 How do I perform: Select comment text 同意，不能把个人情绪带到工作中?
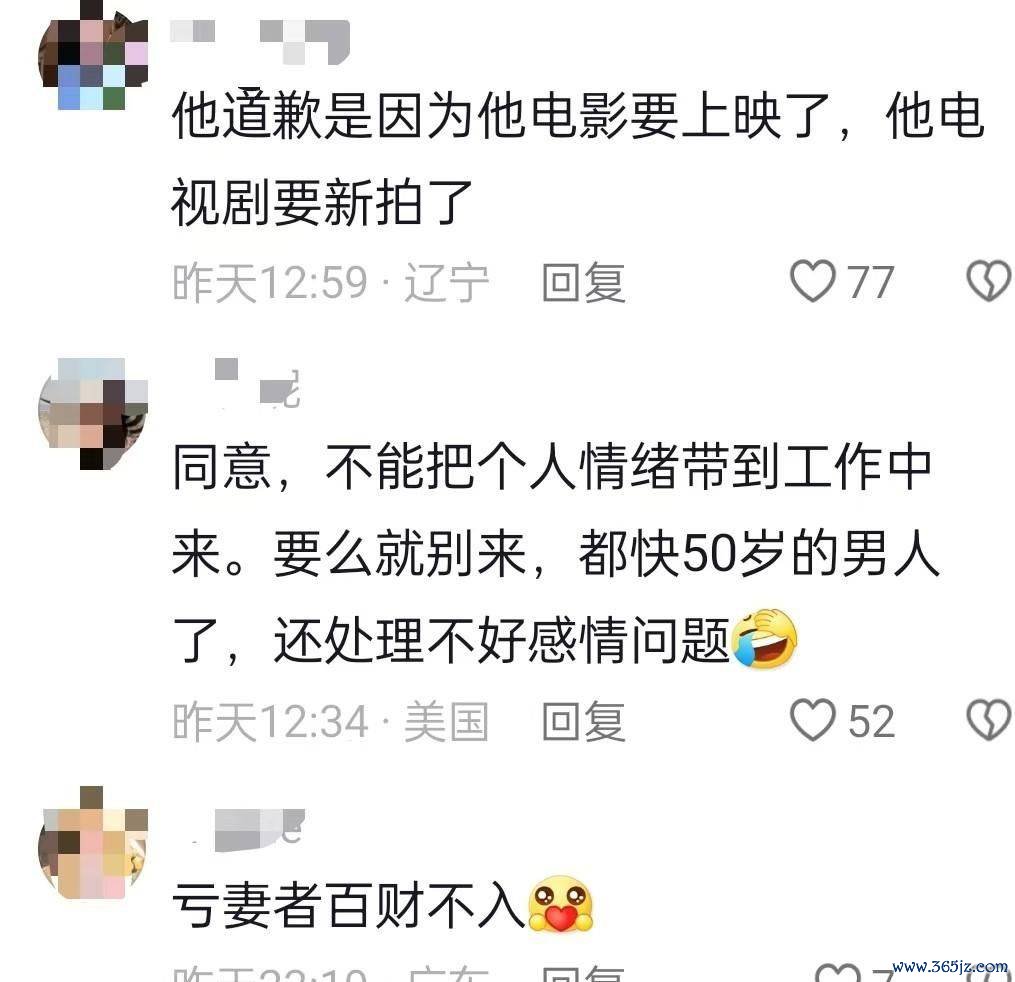(x=552, y=467)
